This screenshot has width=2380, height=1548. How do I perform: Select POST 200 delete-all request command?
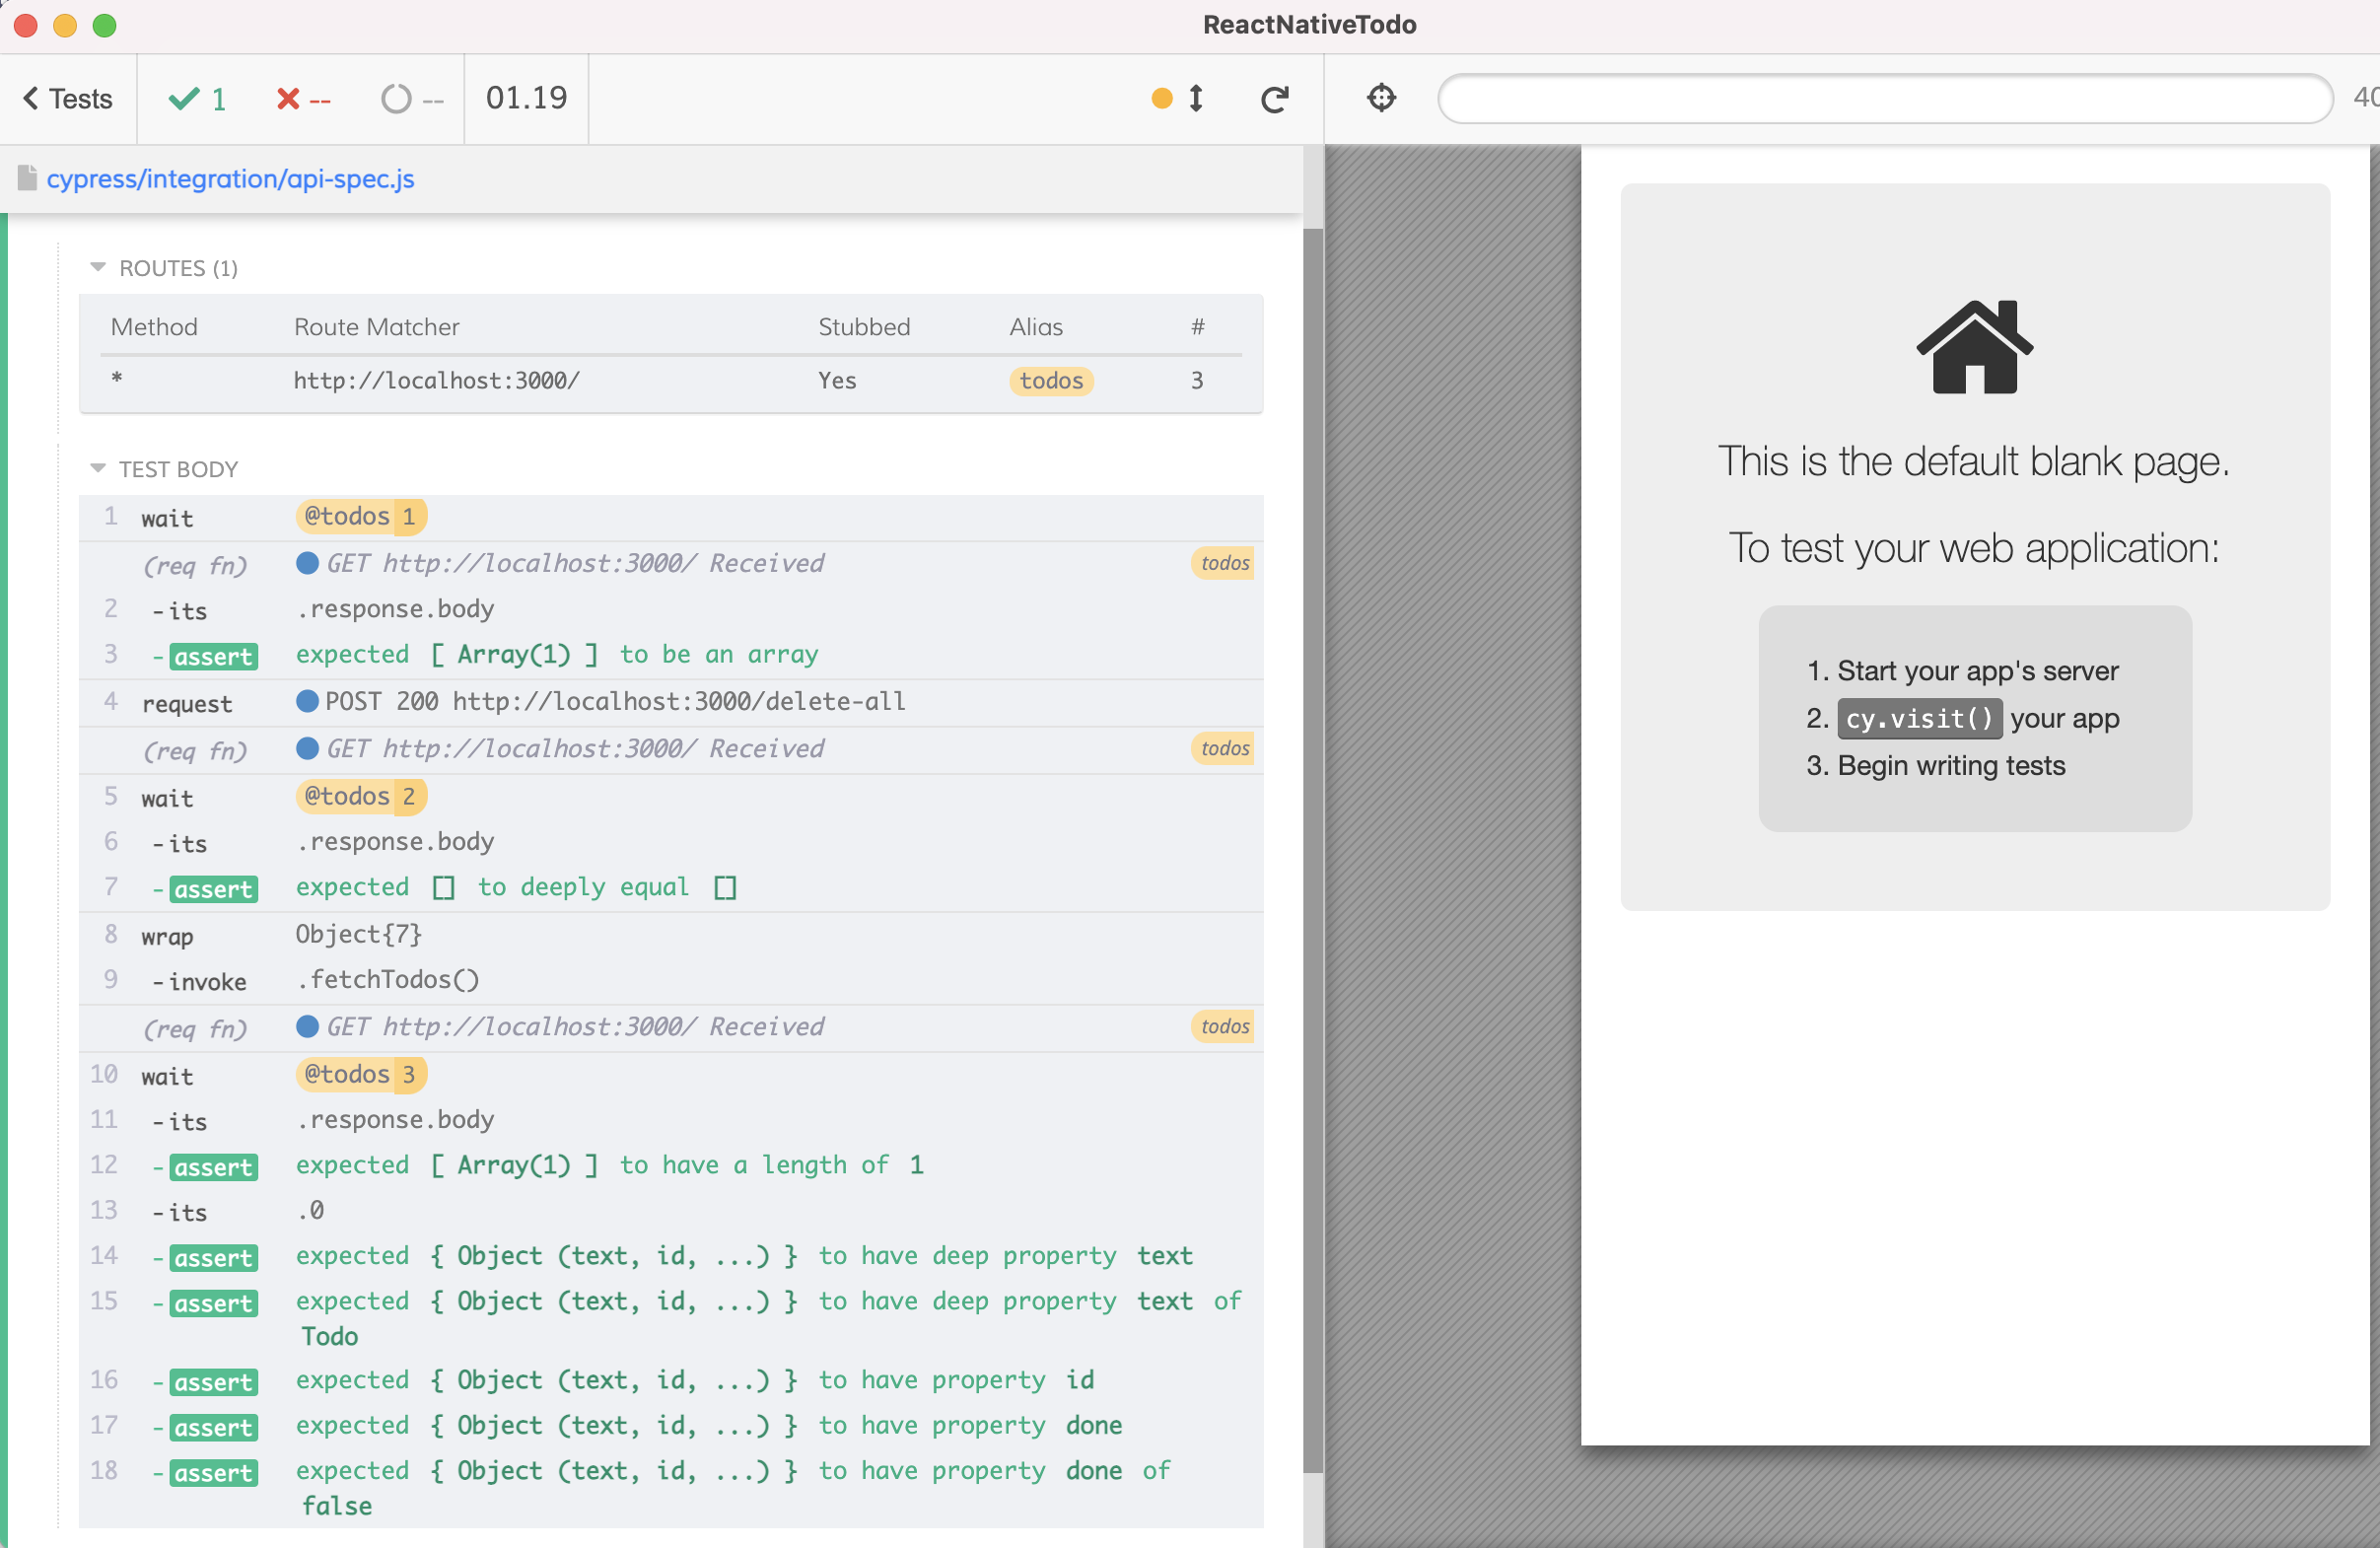pyautogui.click(x=671, y=702)
